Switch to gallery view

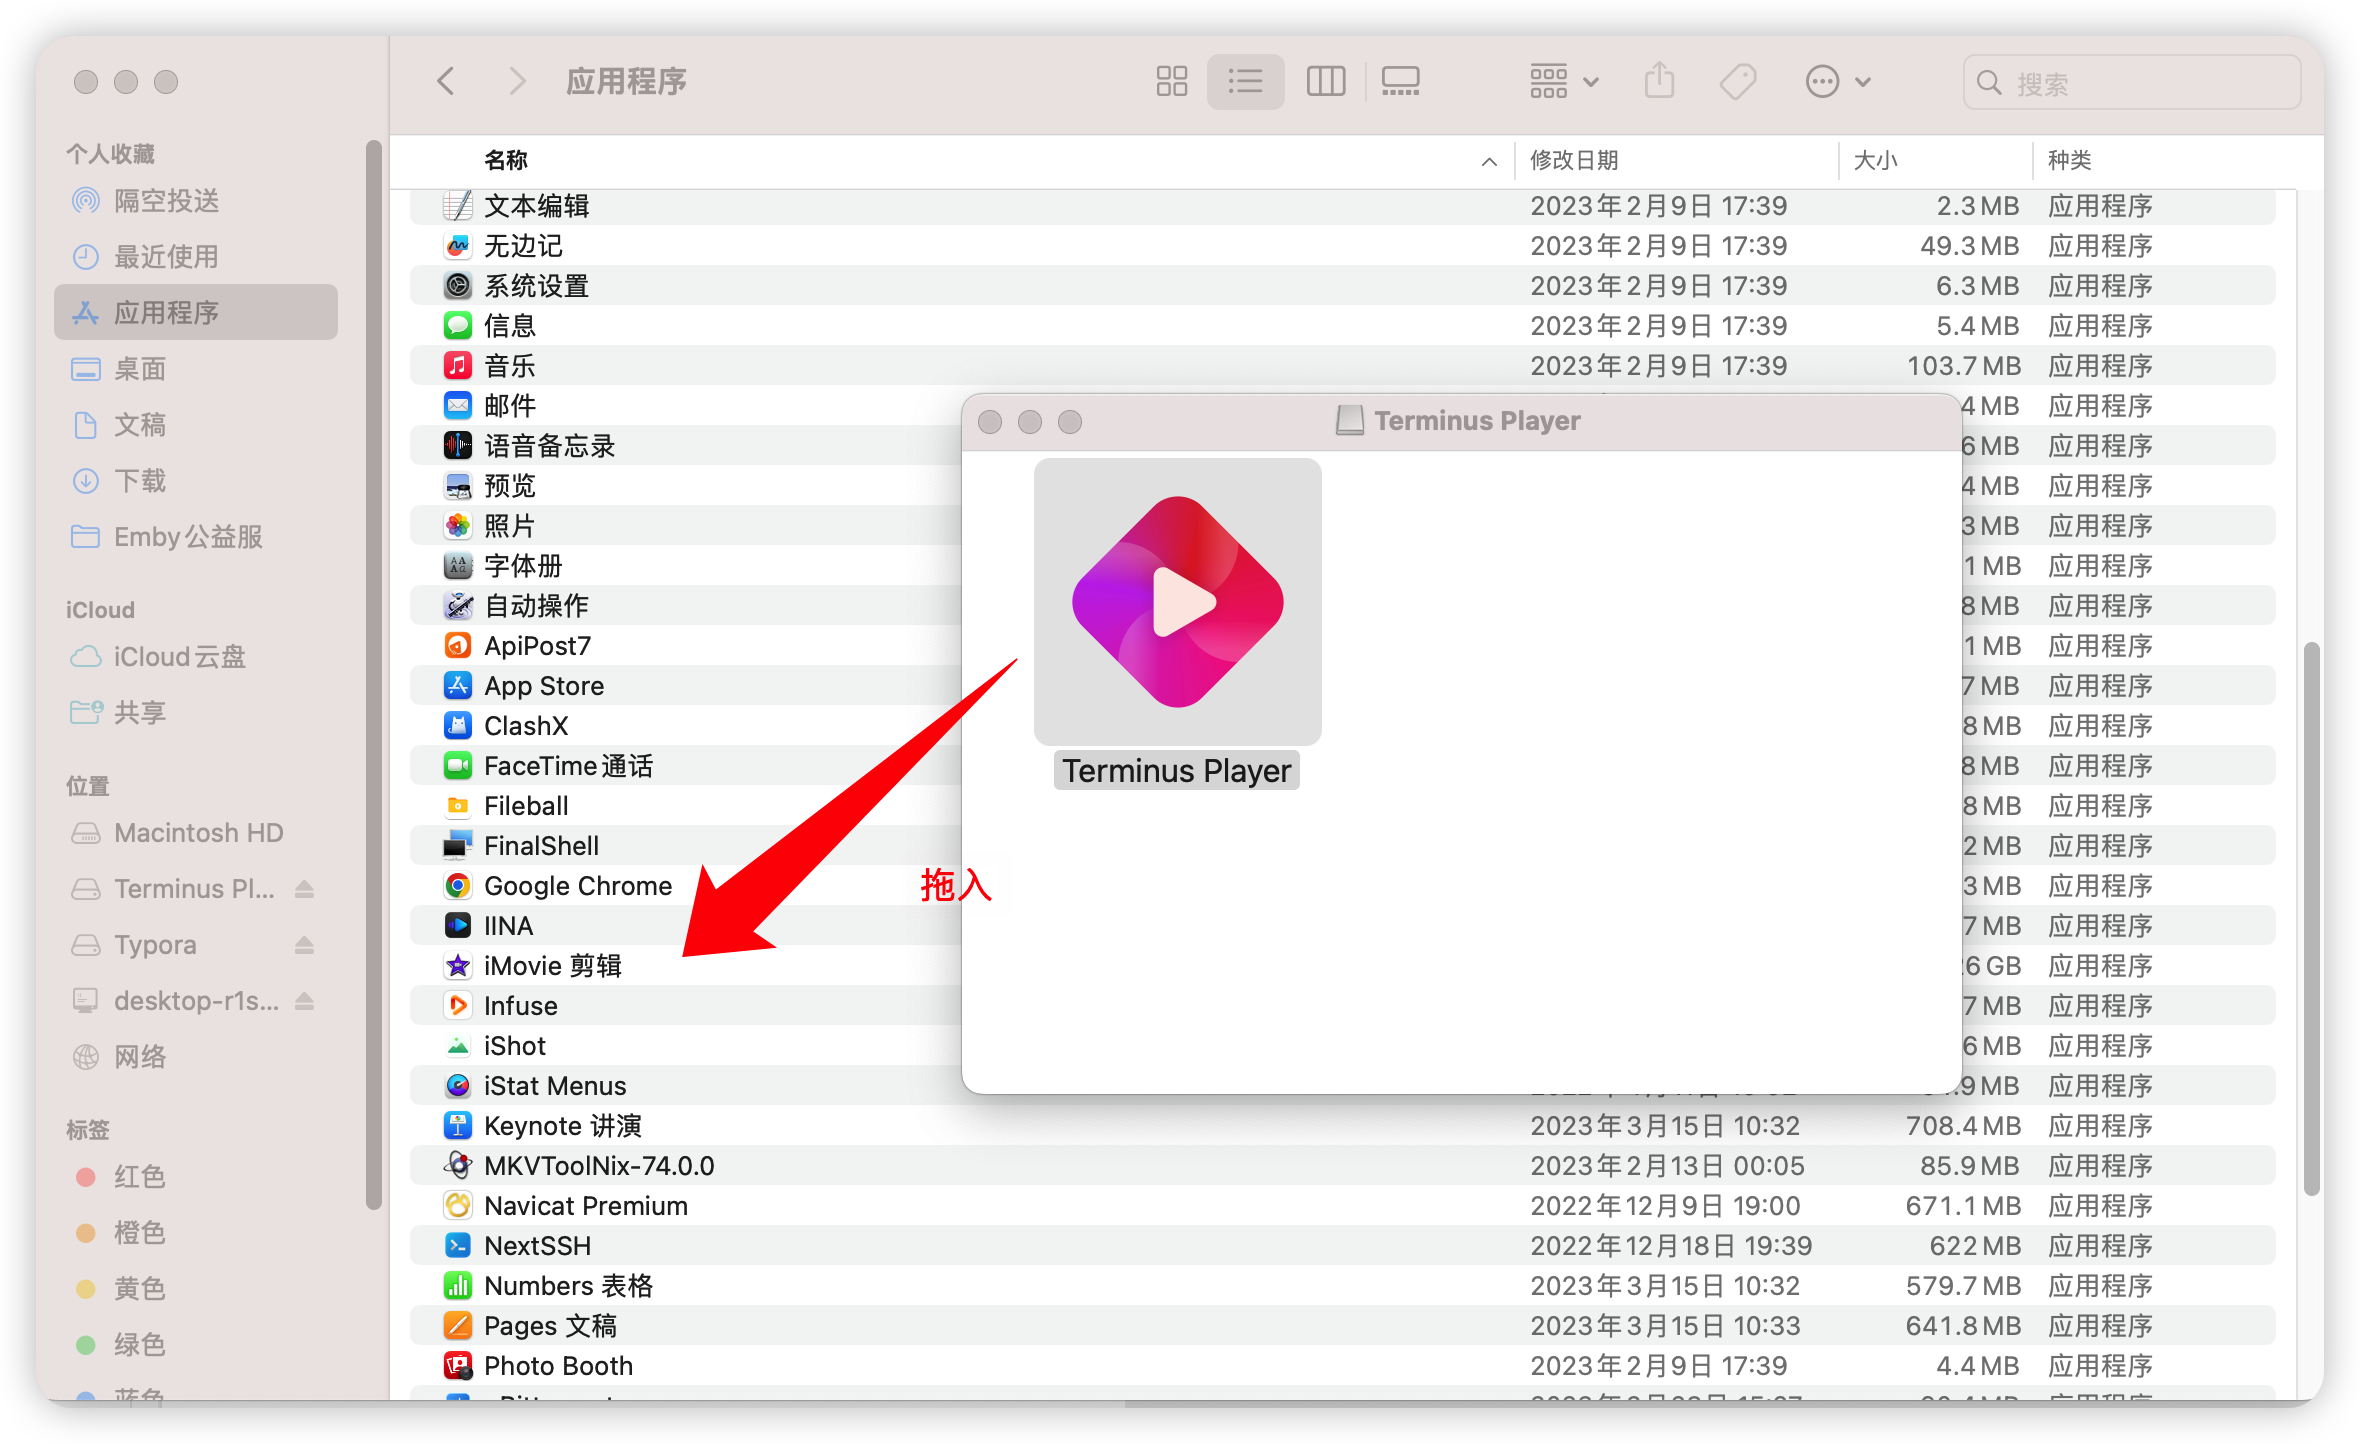pos(1400,81)
